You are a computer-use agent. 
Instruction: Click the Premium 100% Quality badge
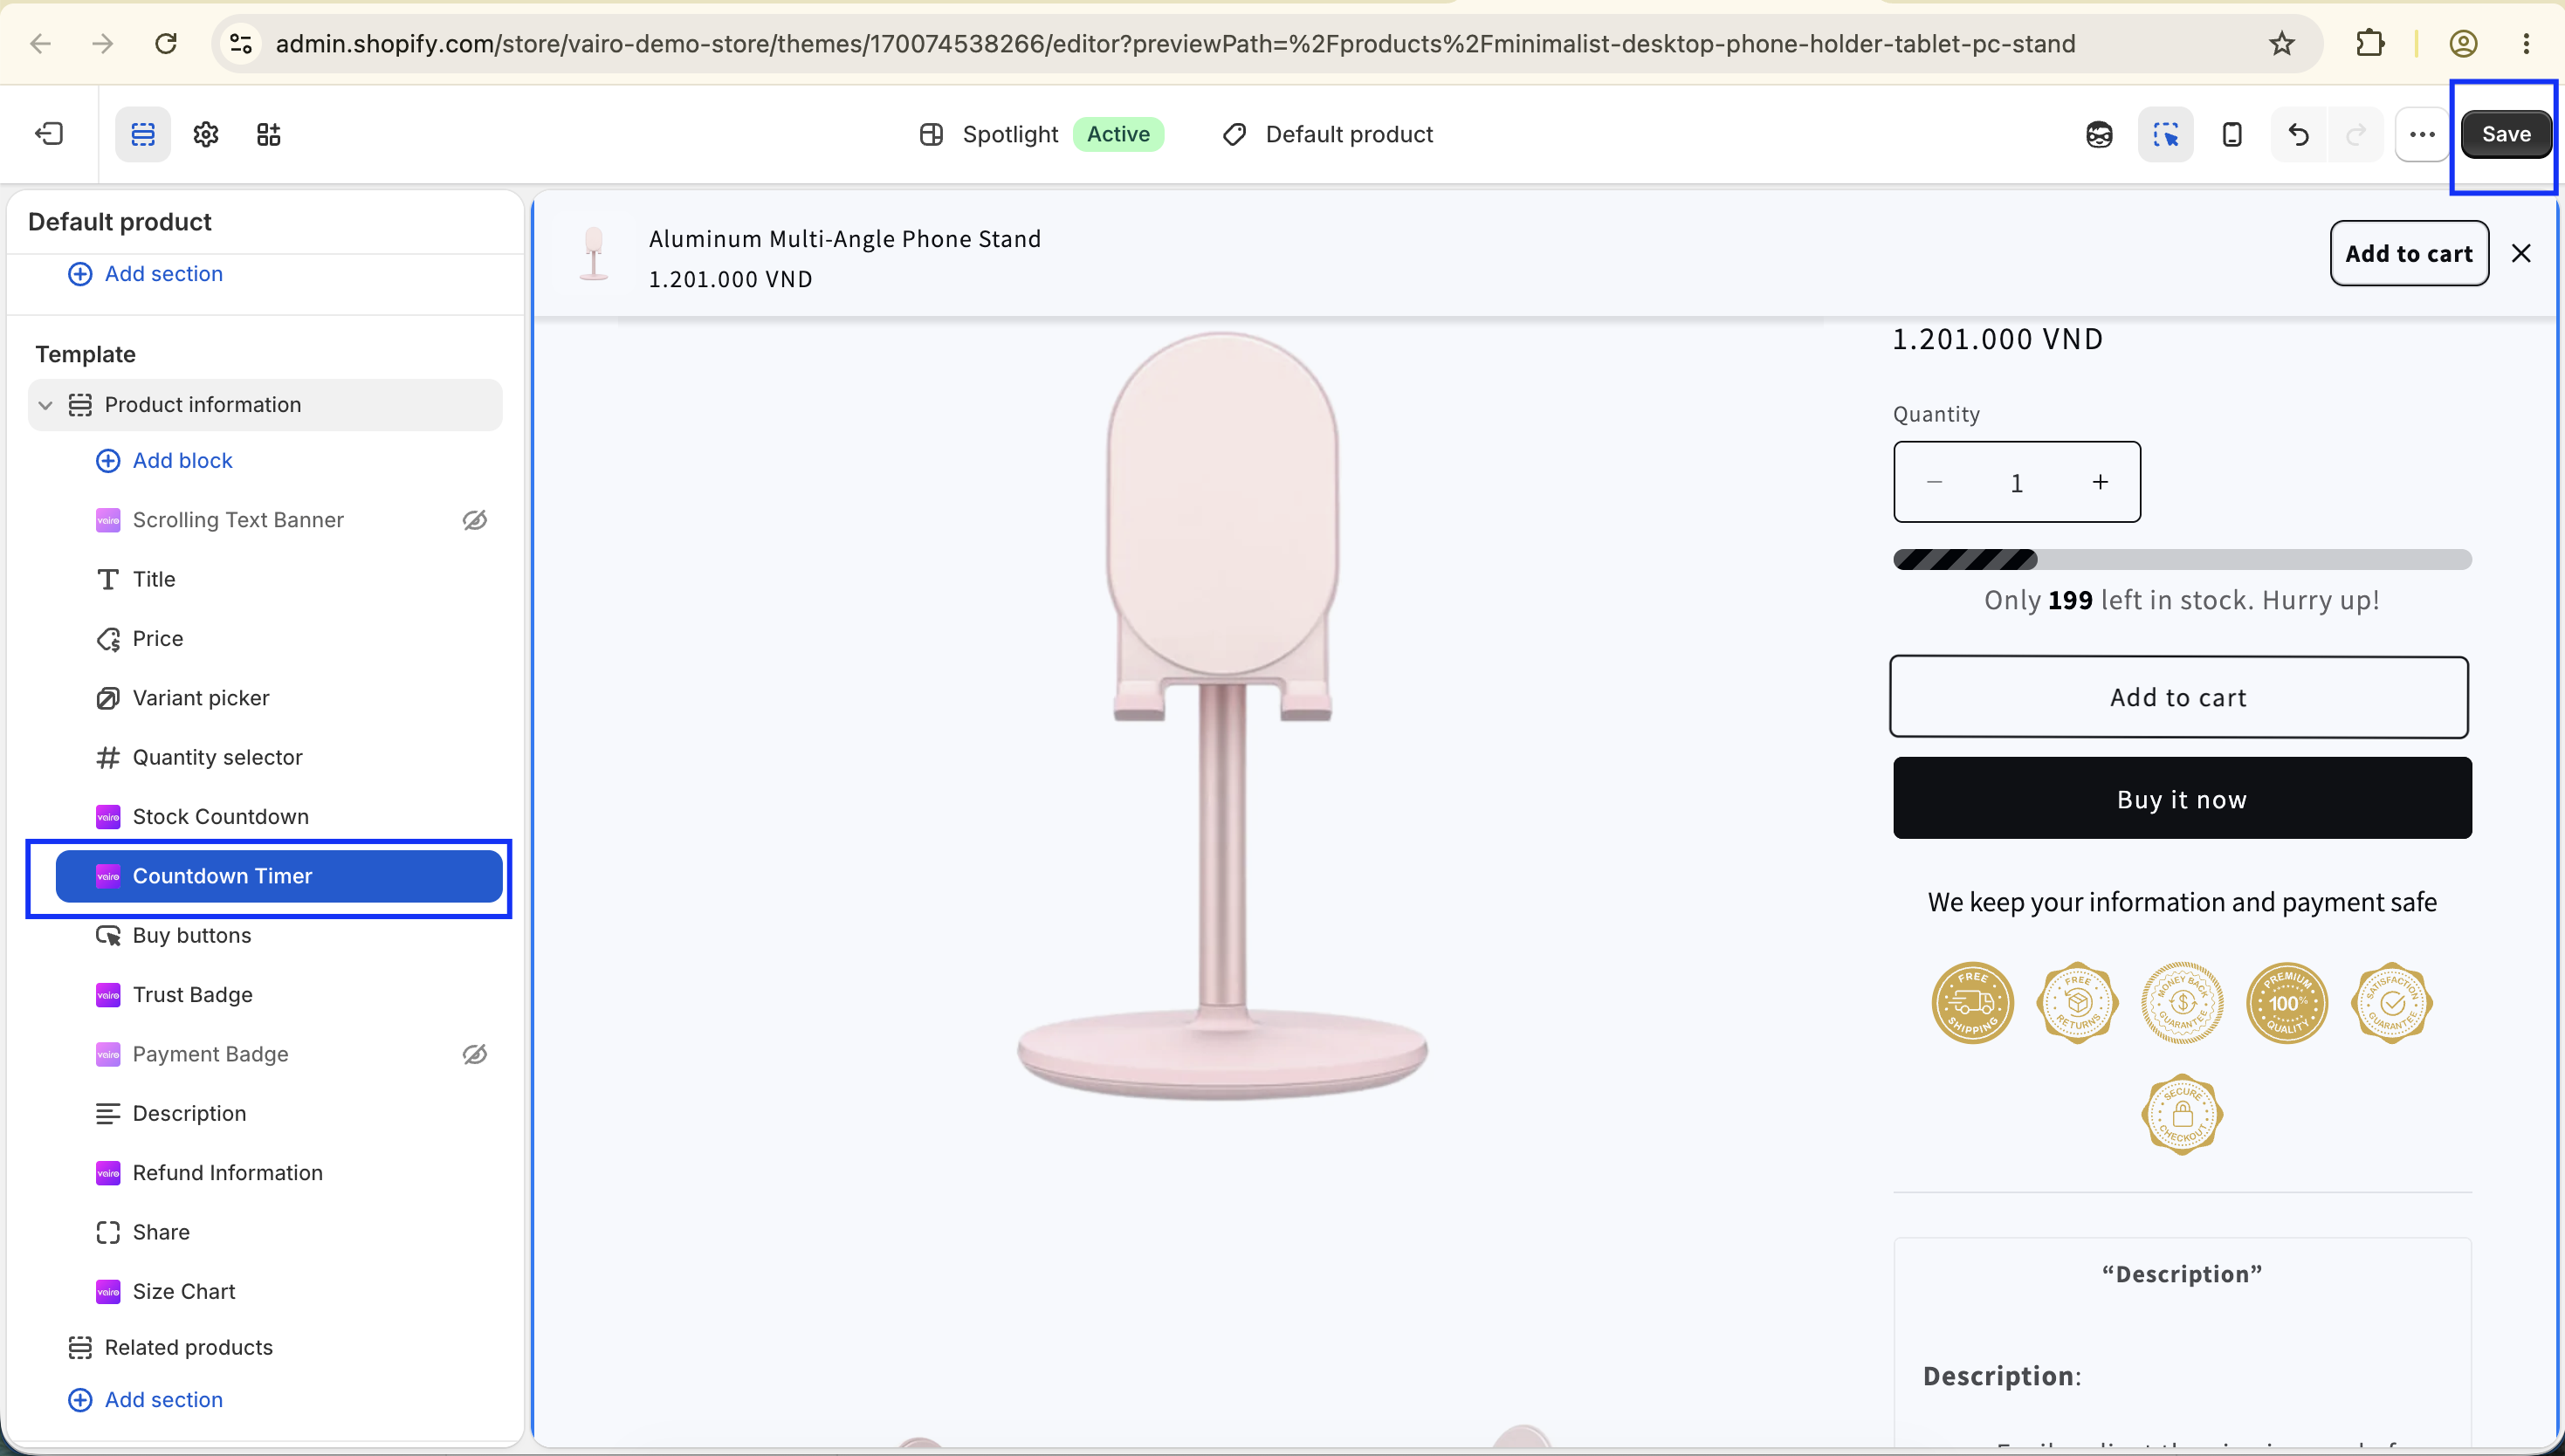[2287, 1003]
